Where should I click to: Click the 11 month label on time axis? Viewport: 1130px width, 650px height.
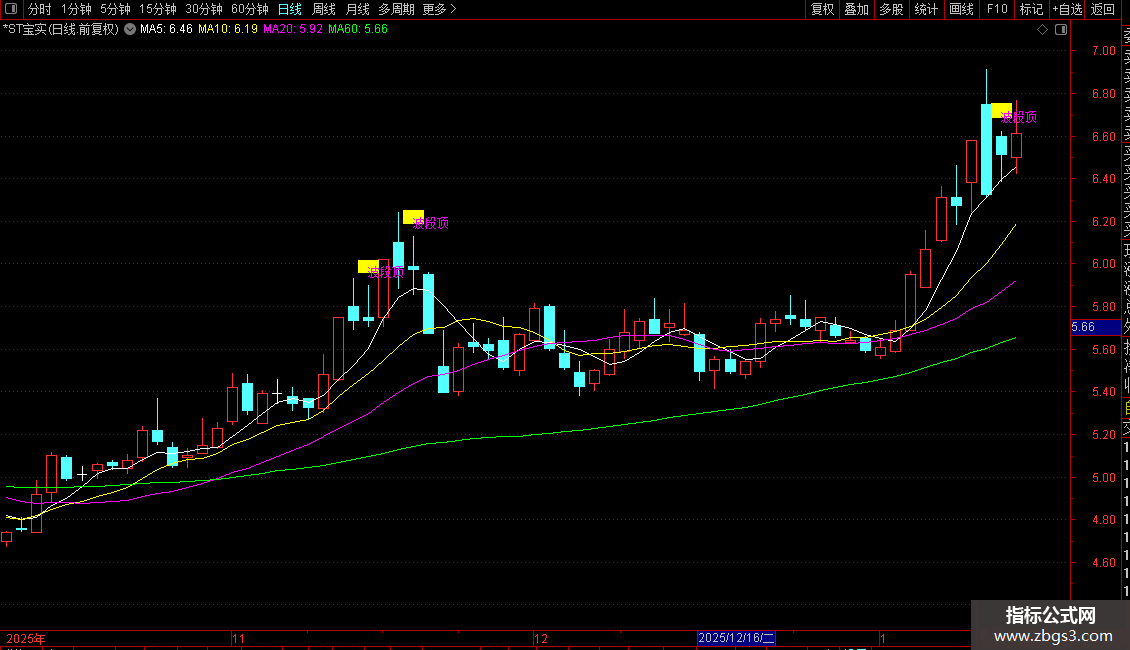click(x=239, y=638)
